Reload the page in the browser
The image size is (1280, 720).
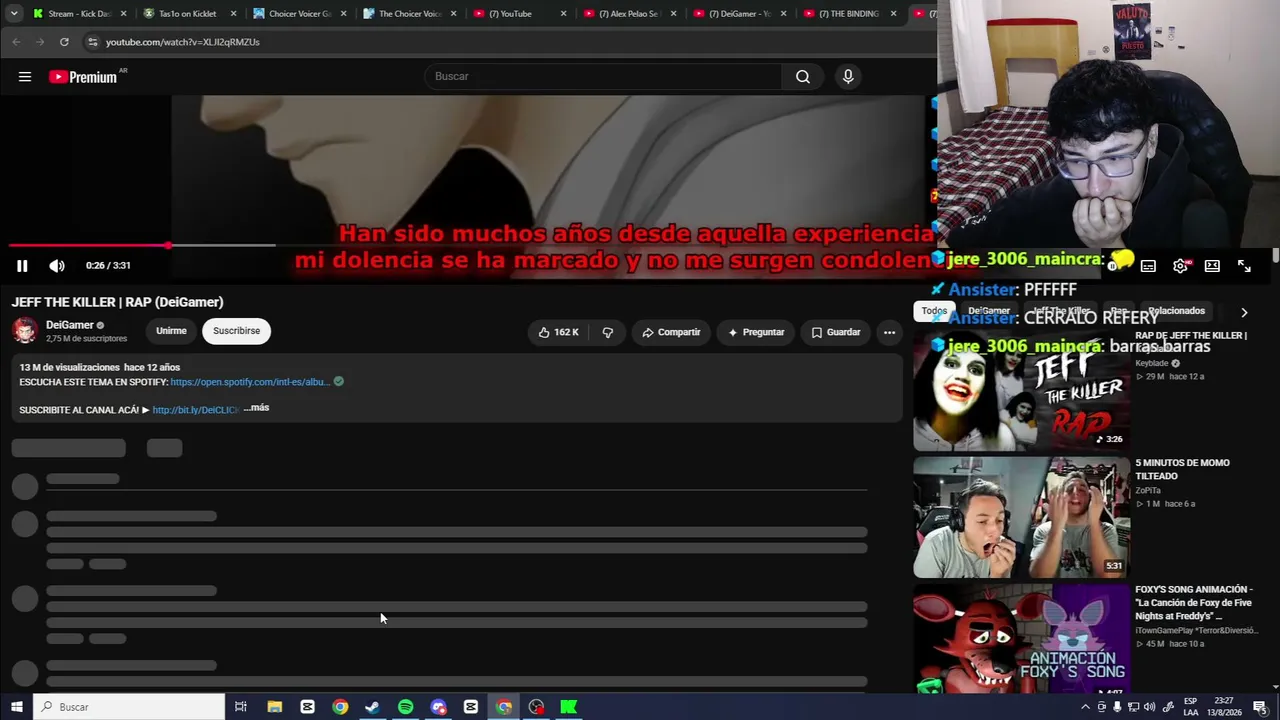[x=64, y=42]
